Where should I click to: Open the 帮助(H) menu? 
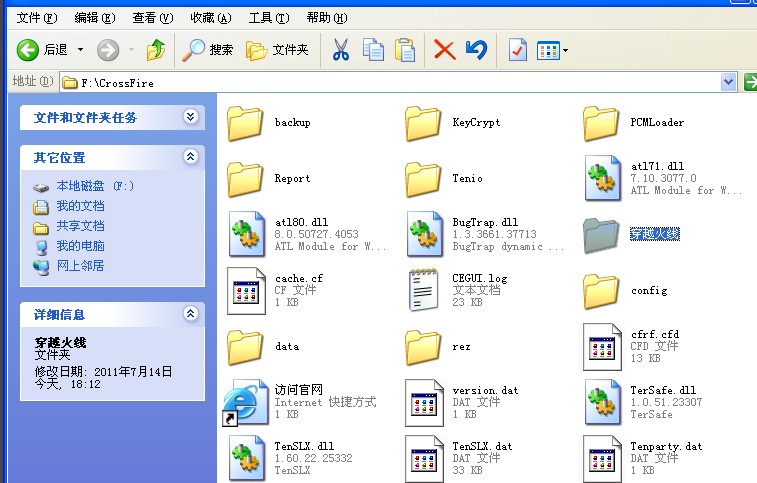(327, 18)
